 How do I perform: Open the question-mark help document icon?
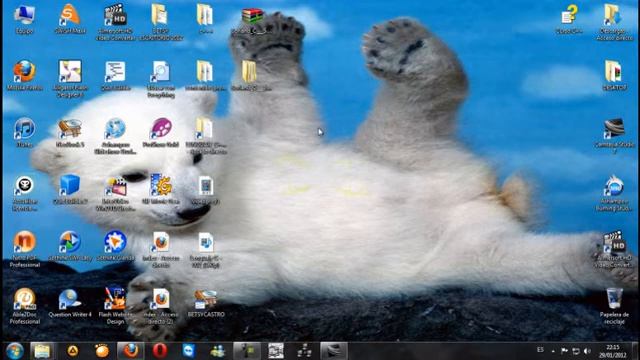[569, 15]
